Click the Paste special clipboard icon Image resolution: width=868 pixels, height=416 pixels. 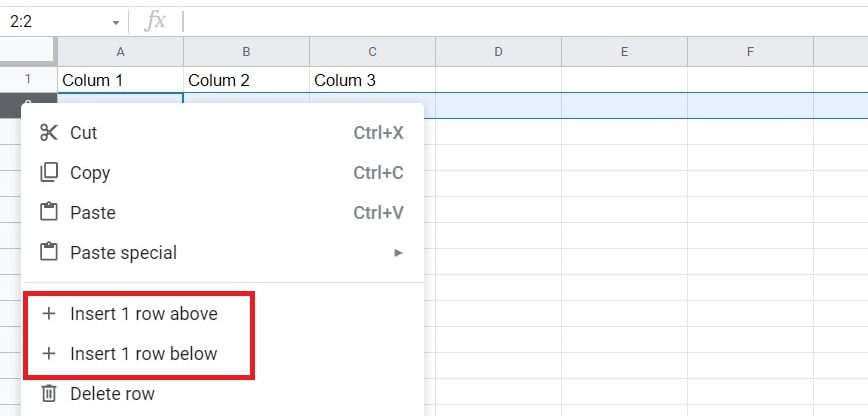click(48, 253)
